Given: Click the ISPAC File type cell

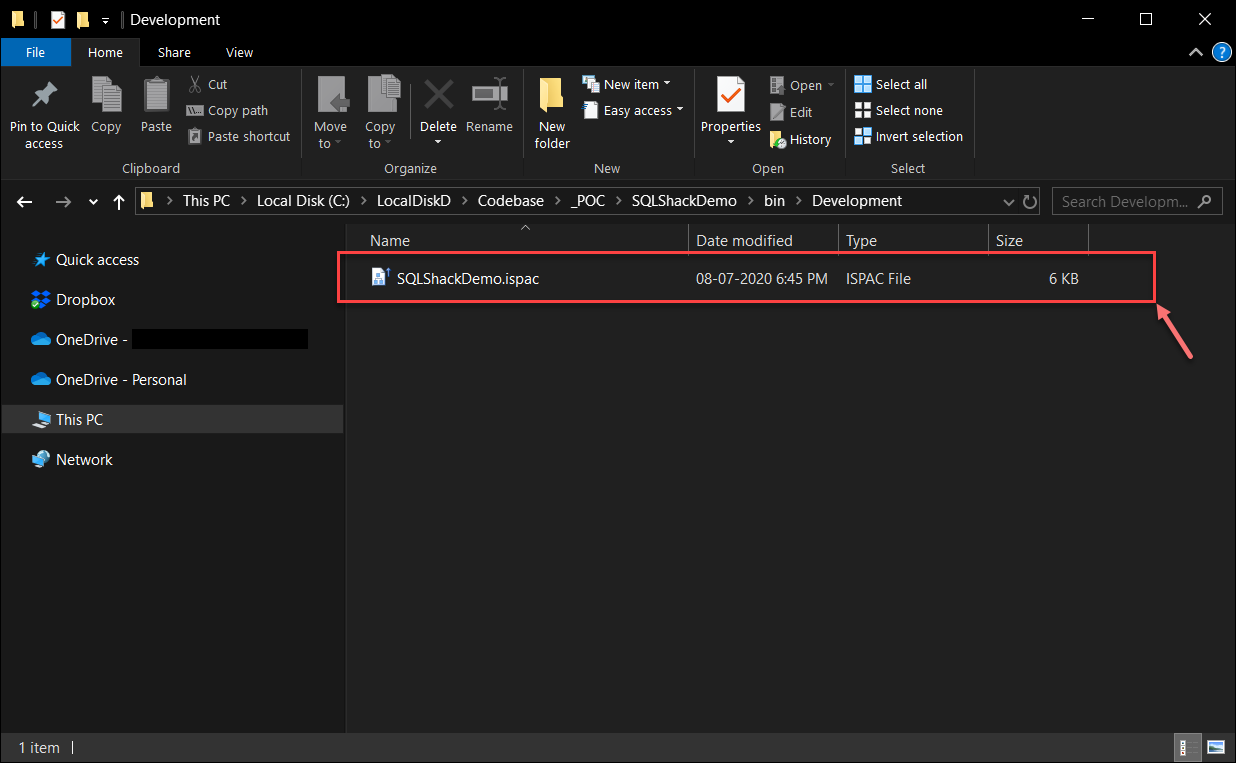Looking at the screenshot, I should point(878,279).
